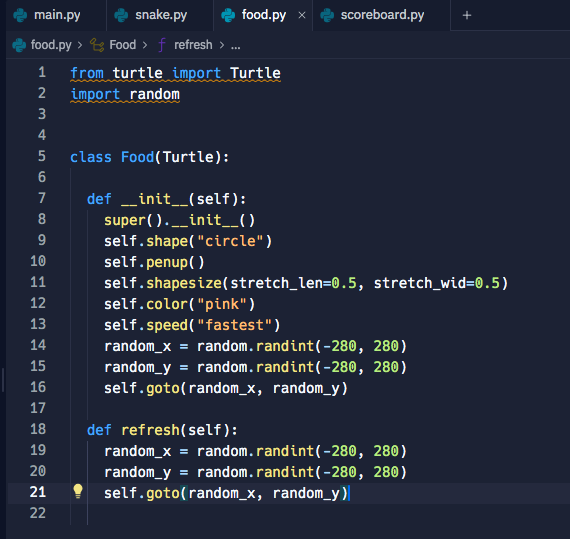Screen dimensions: 570x539
Task: Open the snake.py tab
Action: [x=160, y=15]
